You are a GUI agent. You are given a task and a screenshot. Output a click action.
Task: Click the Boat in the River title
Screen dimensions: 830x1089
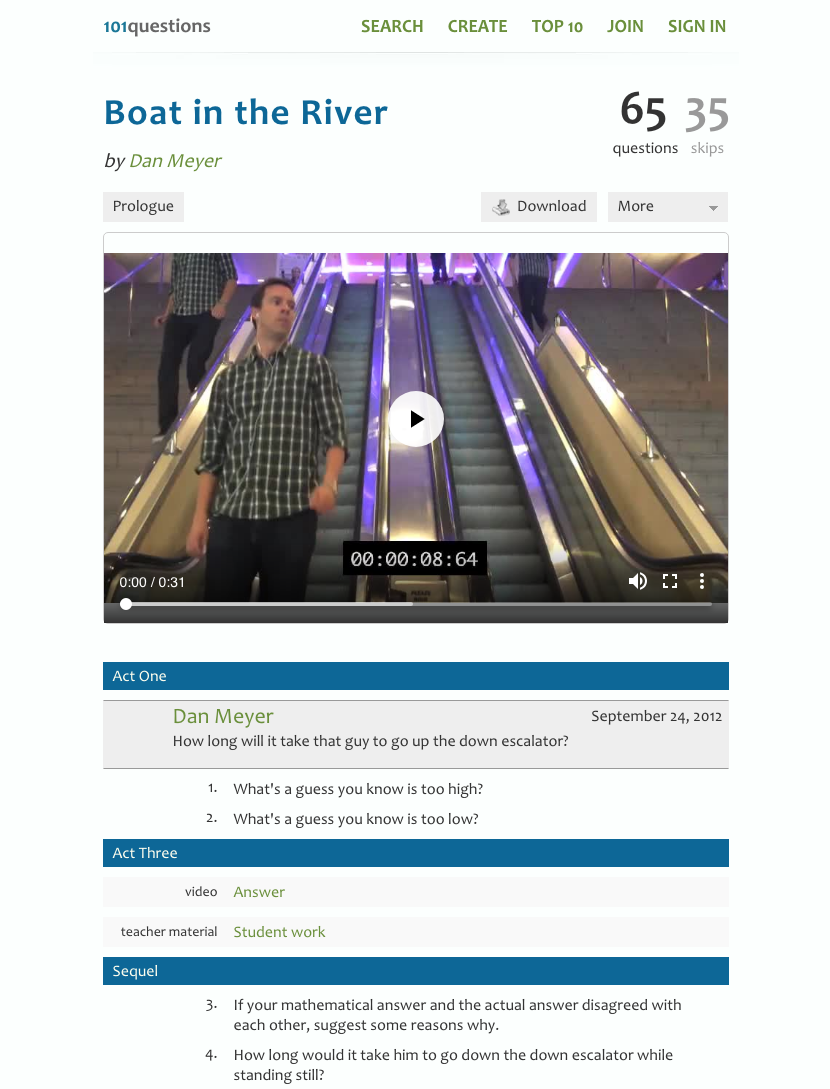[x=246, y=113]
